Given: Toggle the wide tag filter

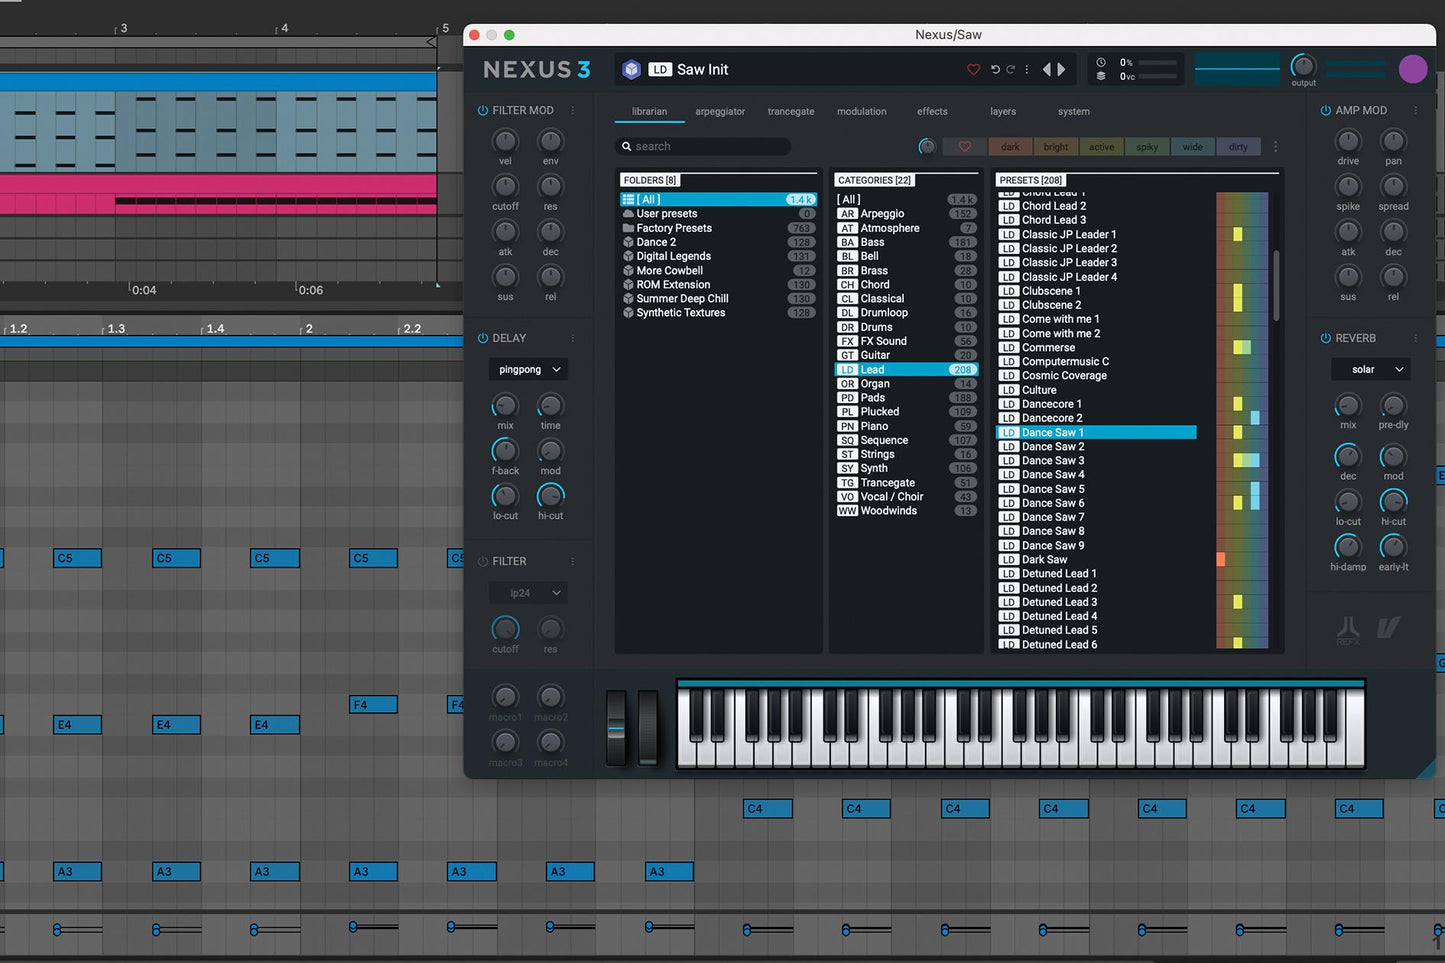Looking at the screenshot, I should tap(1193, 147).
